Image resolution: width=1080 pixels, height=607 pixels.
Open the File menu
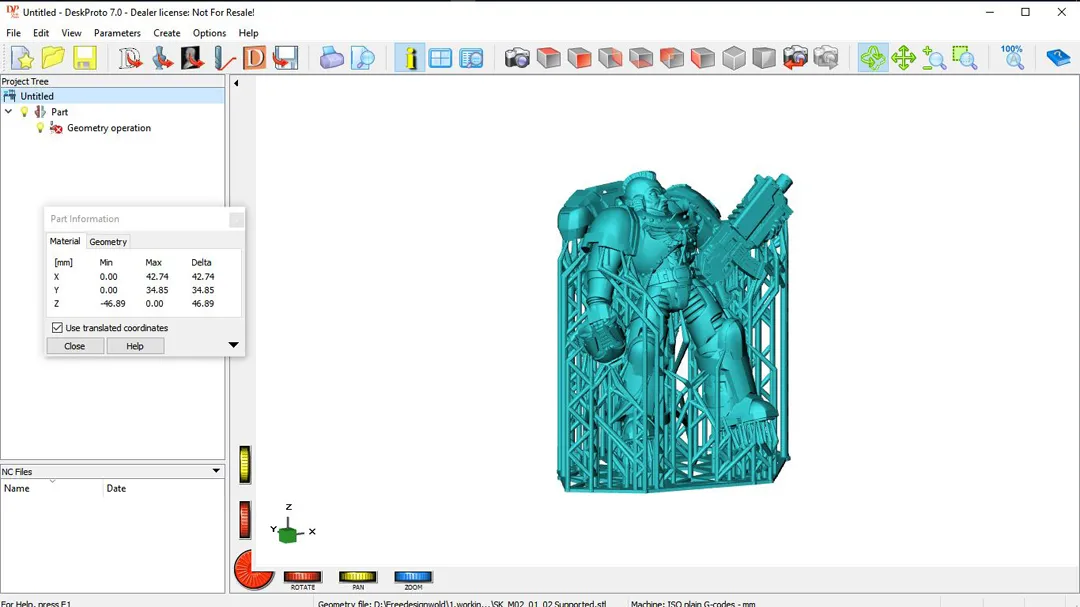click(x=13, y=33)
